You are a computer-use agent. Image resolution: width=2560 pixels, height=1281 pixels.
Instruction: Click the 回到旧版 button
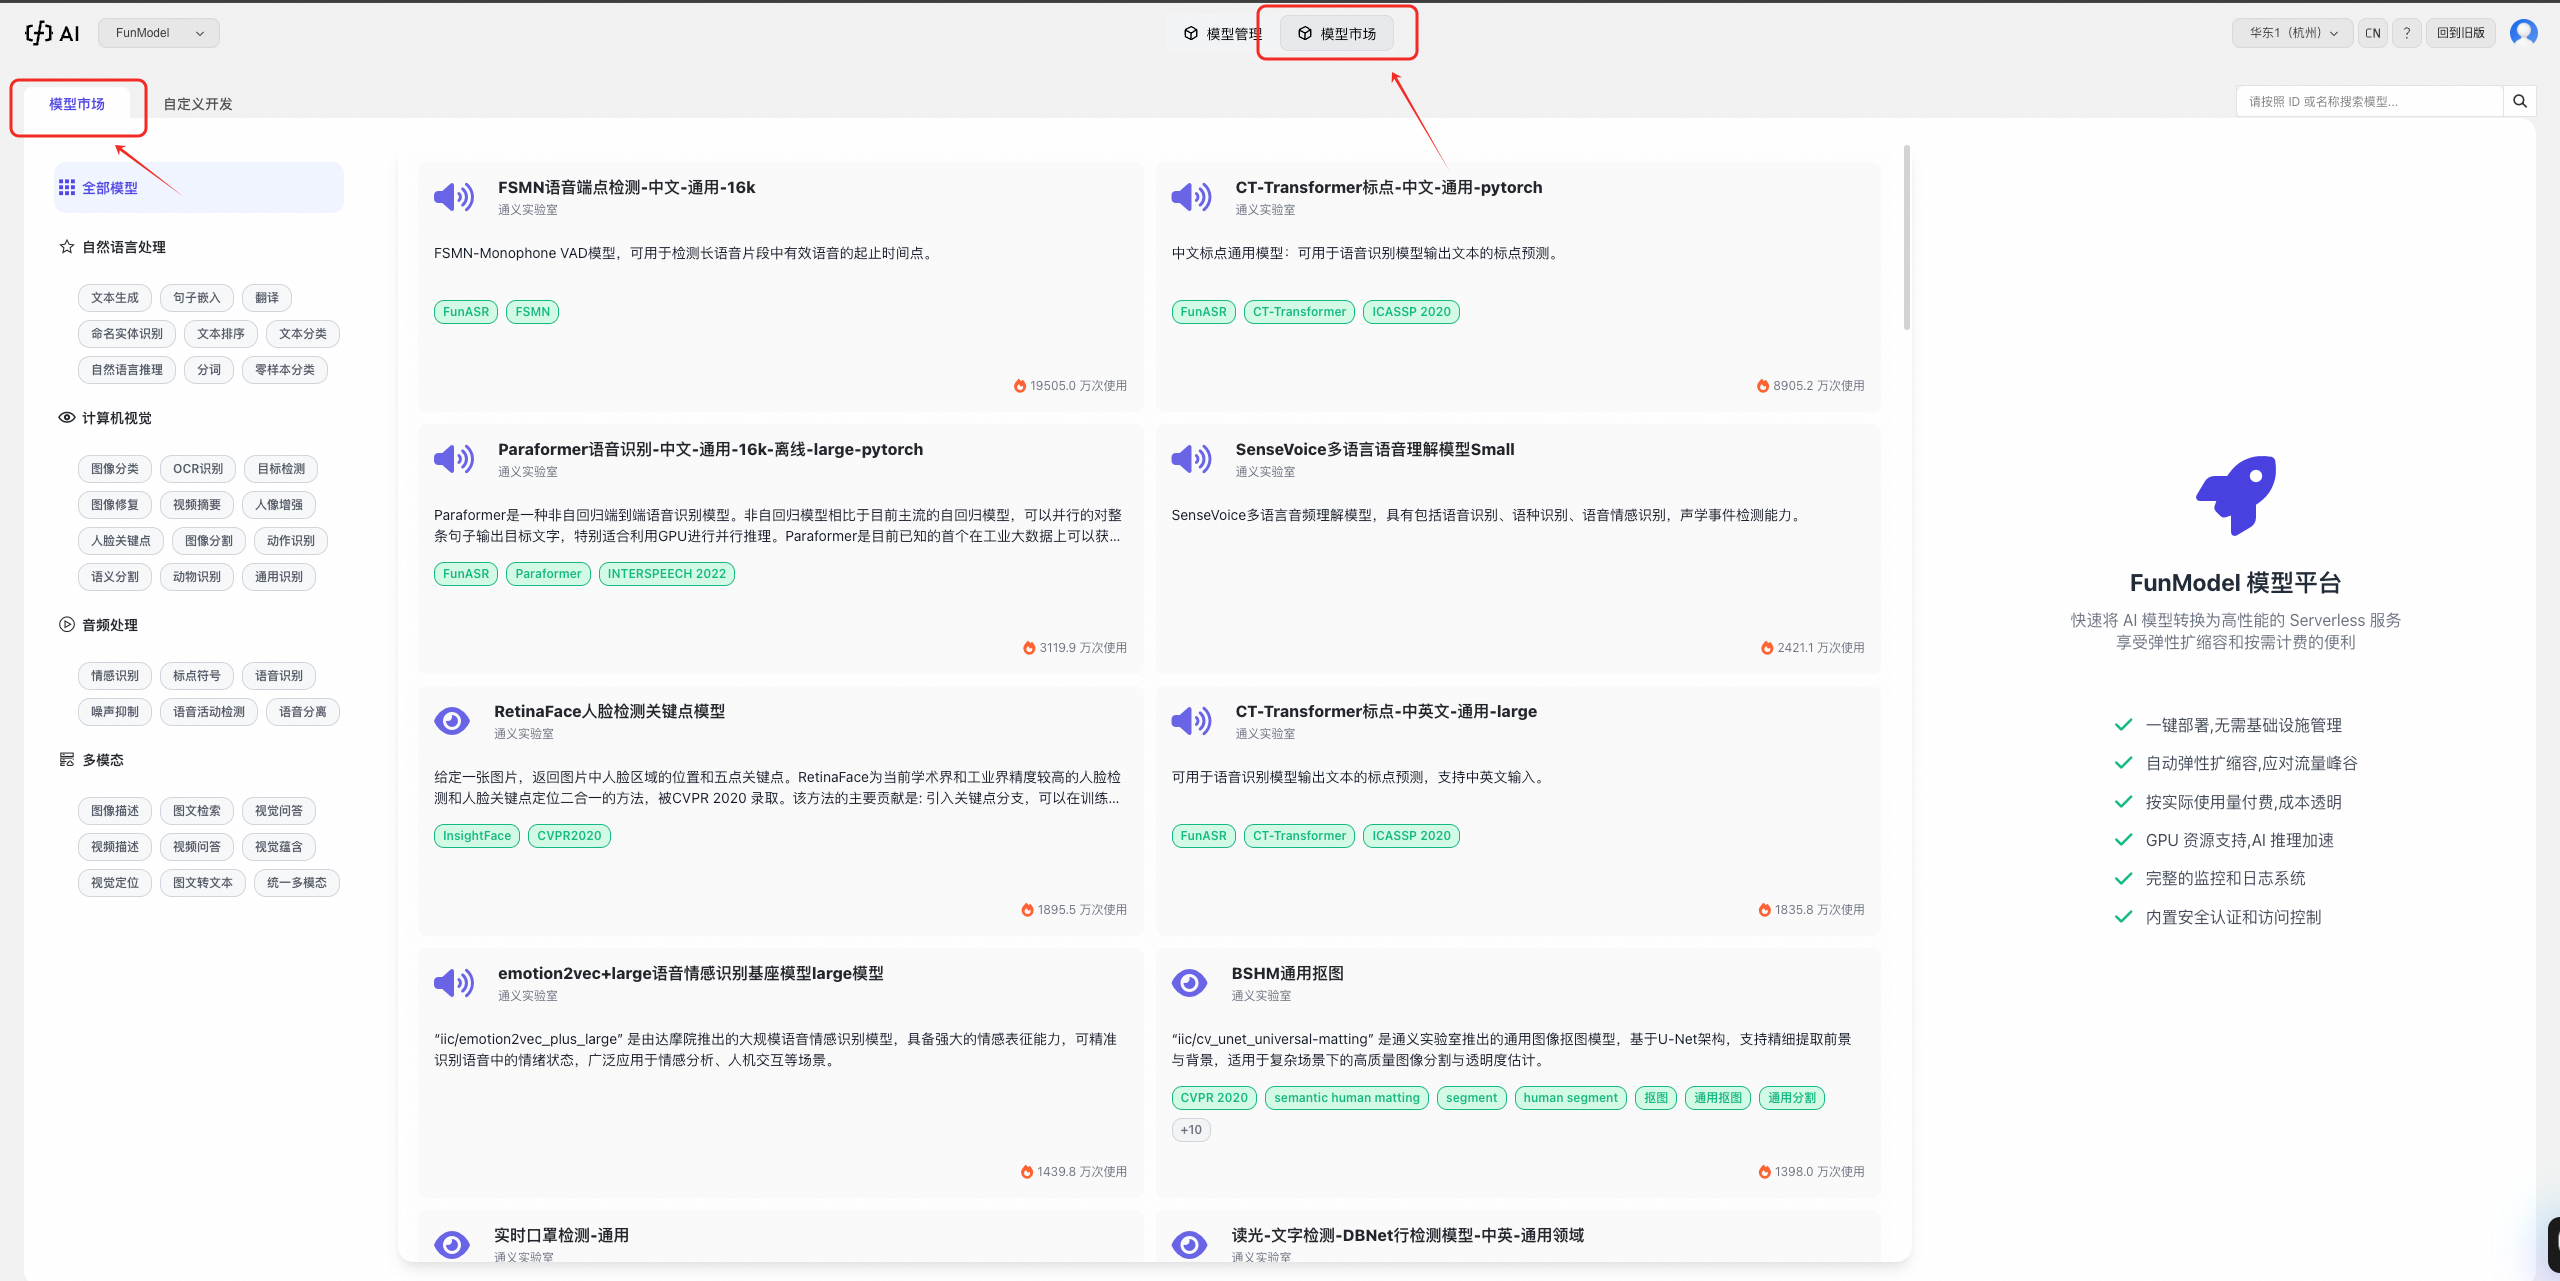pyautogui.click(x=2460, y=33)
